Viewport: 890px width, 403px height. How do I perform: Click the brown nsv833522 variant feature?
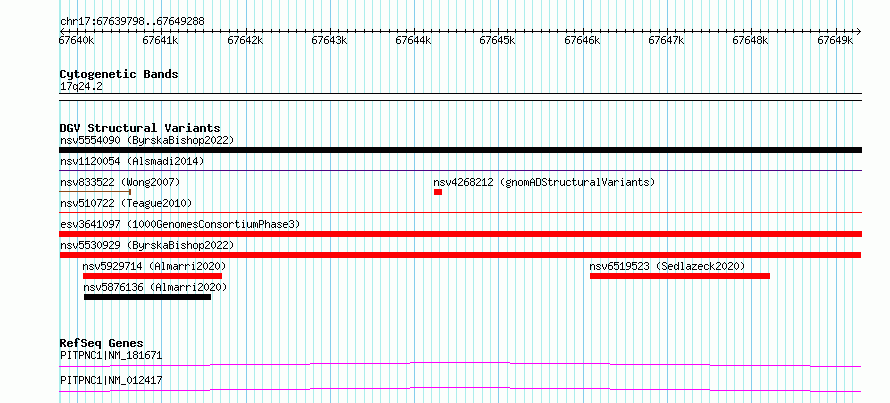pos(95,192)
